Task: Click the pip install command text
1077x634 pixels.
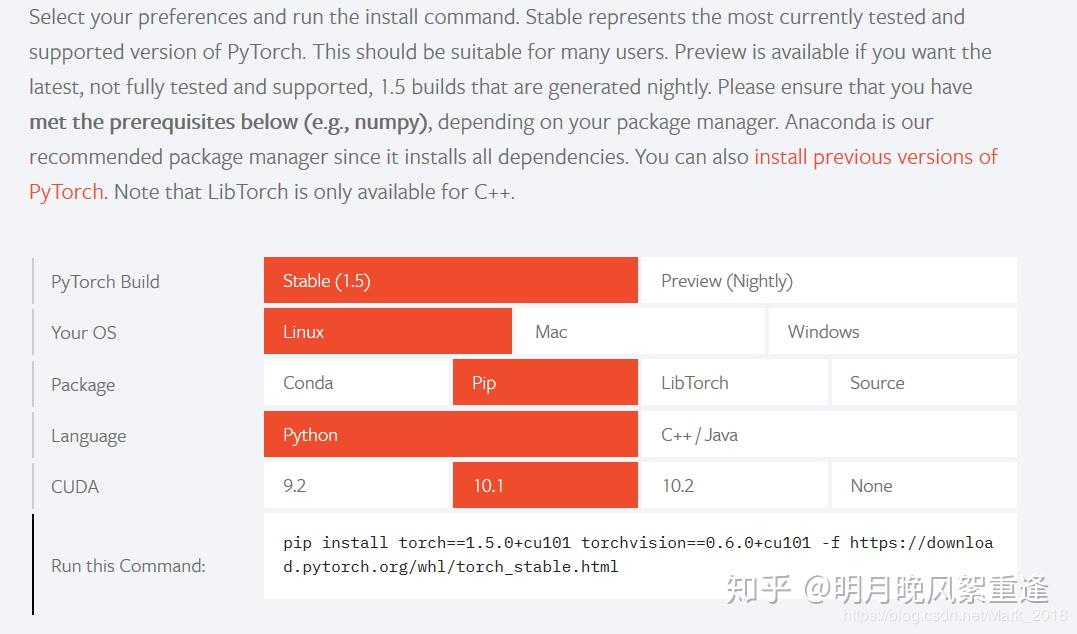Action: coord(638,554)
